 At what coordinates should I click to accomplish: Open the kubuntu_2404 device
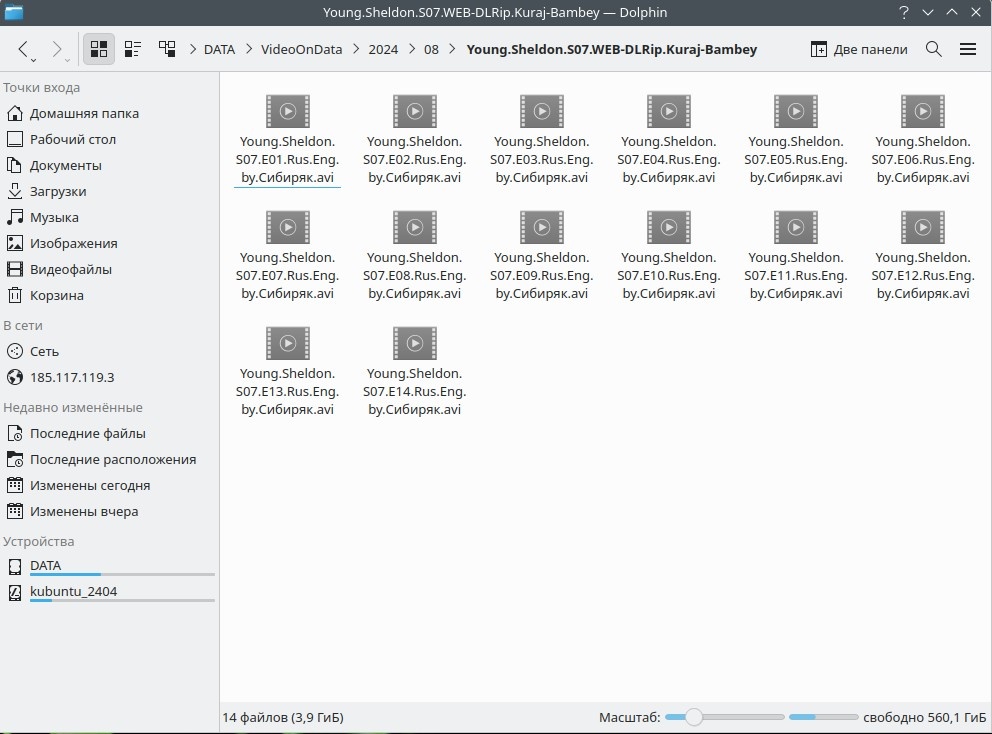point(109,592)
